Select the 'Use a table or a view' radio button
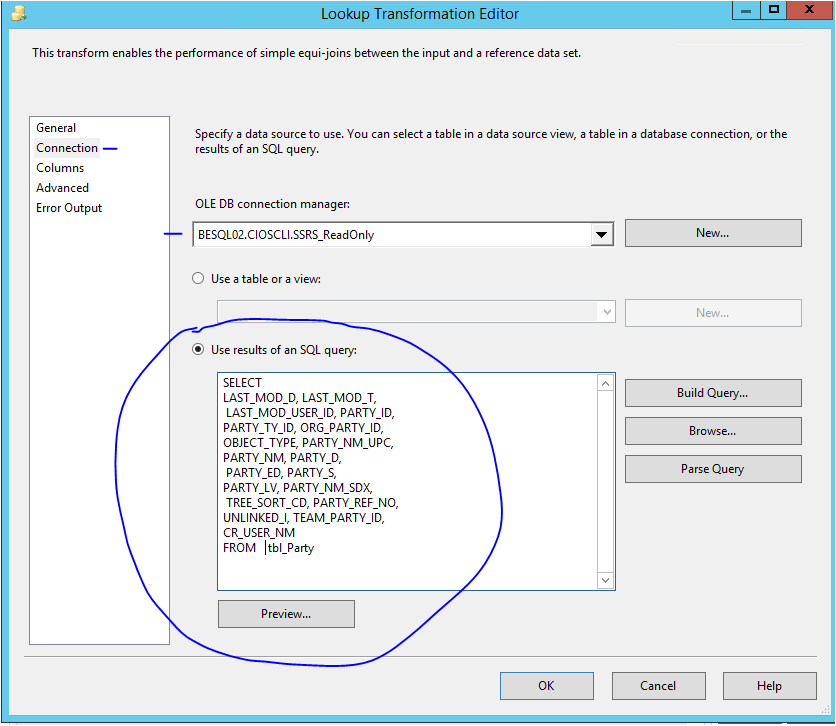This screenshot has height=726, width=836. pos(198,279)
